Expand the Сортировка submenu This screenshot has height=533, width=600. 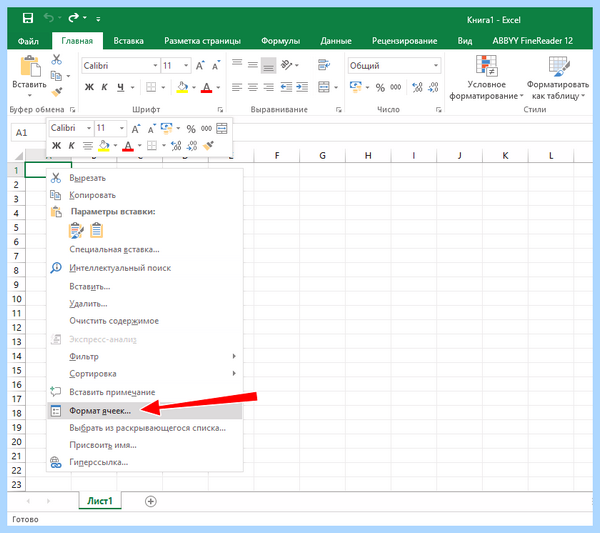point(145,373)
